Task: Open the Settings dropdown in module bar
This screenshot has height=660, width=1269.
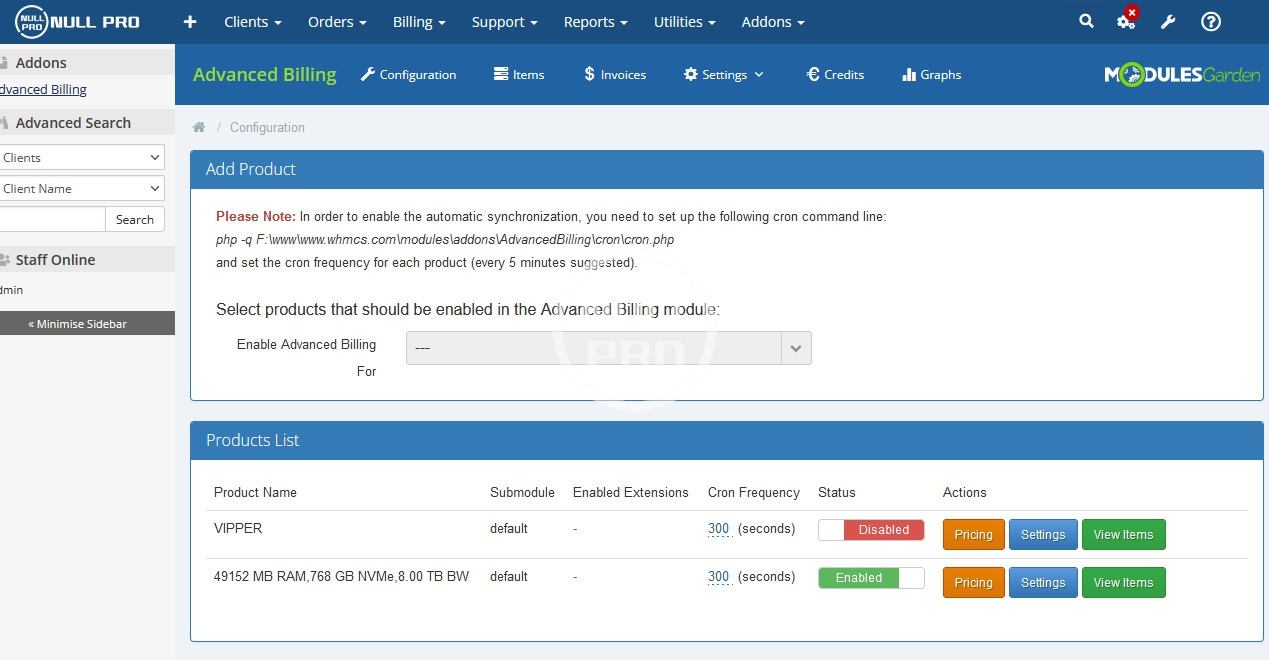Action: 724,75
